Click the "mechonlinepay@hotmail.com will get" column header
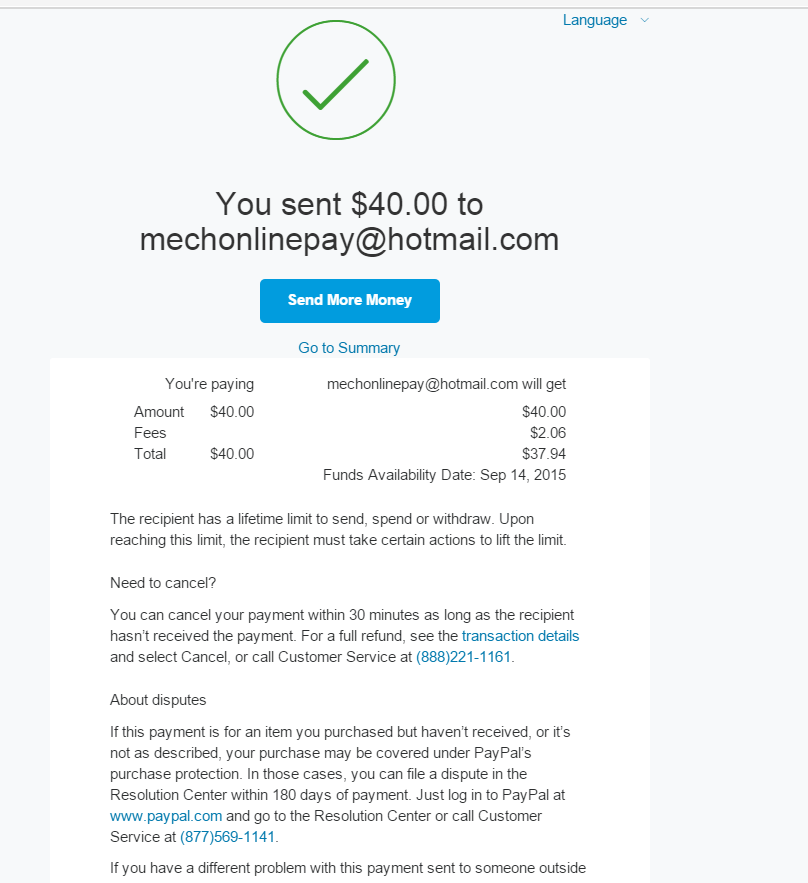808x883 pixels. click(x=446, y=384)
